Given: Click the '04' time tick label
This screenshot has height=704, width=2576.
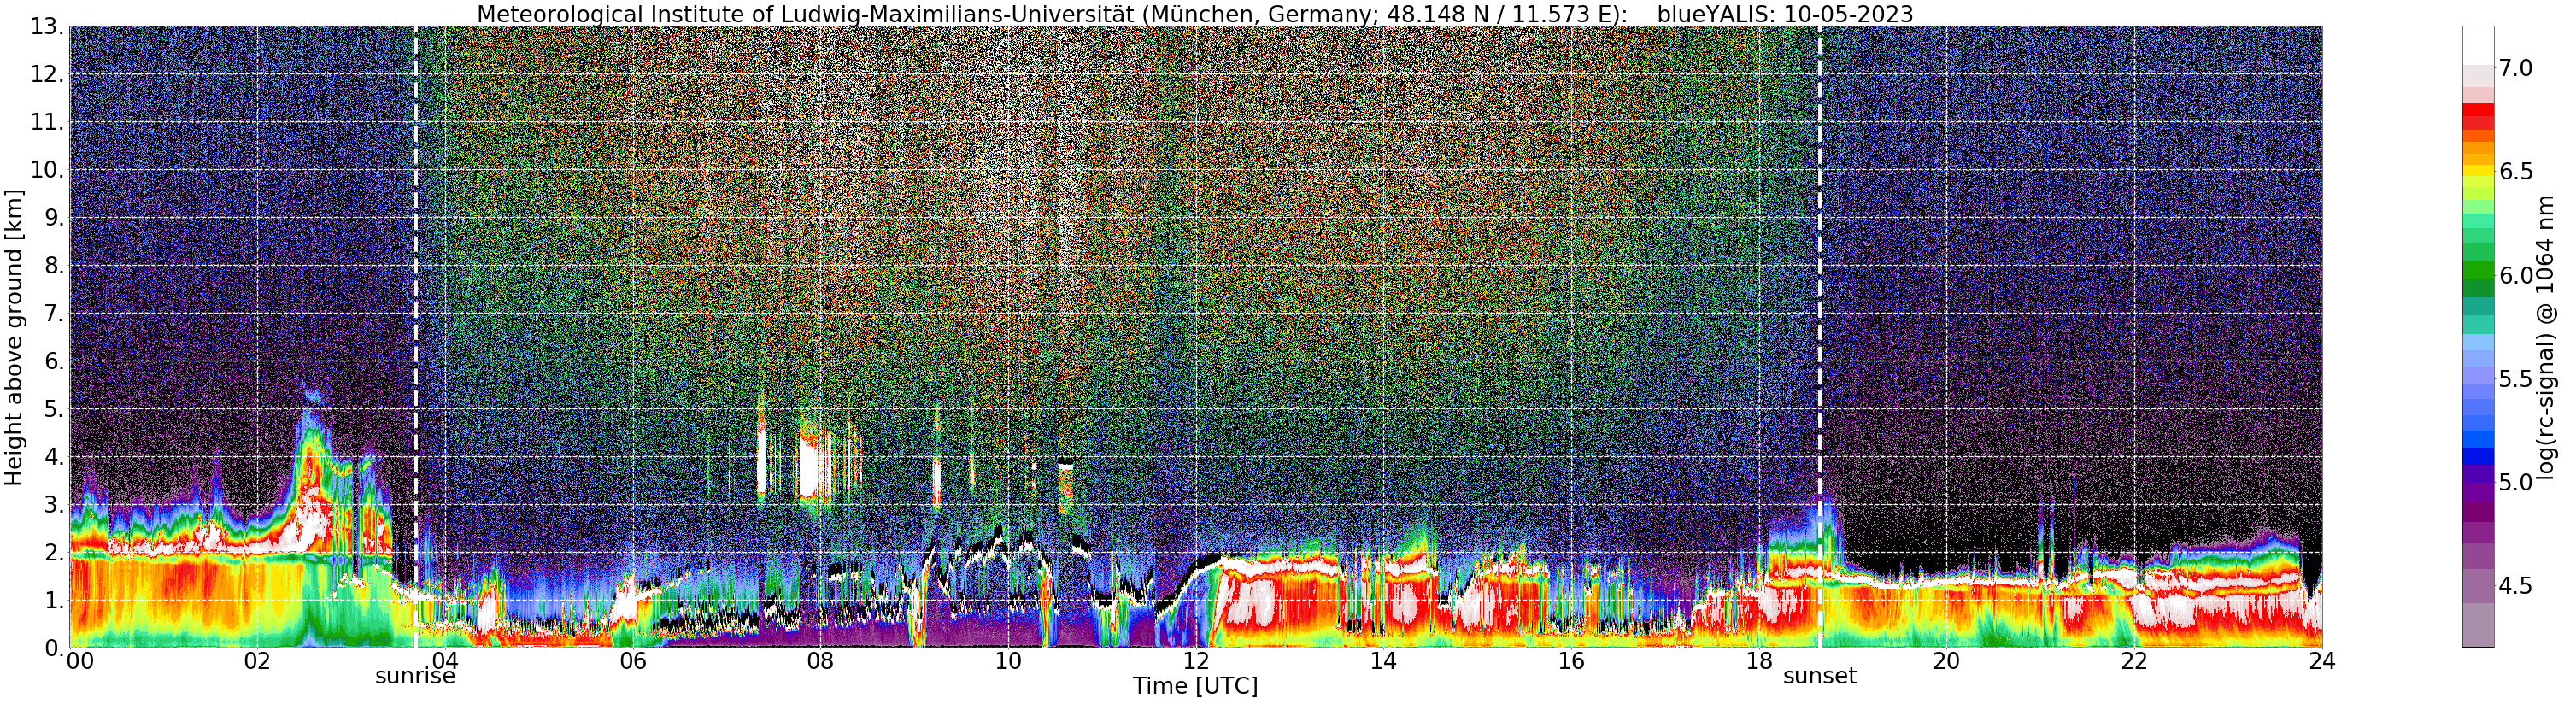Looking at the screenshot, I should coord(445,661).
